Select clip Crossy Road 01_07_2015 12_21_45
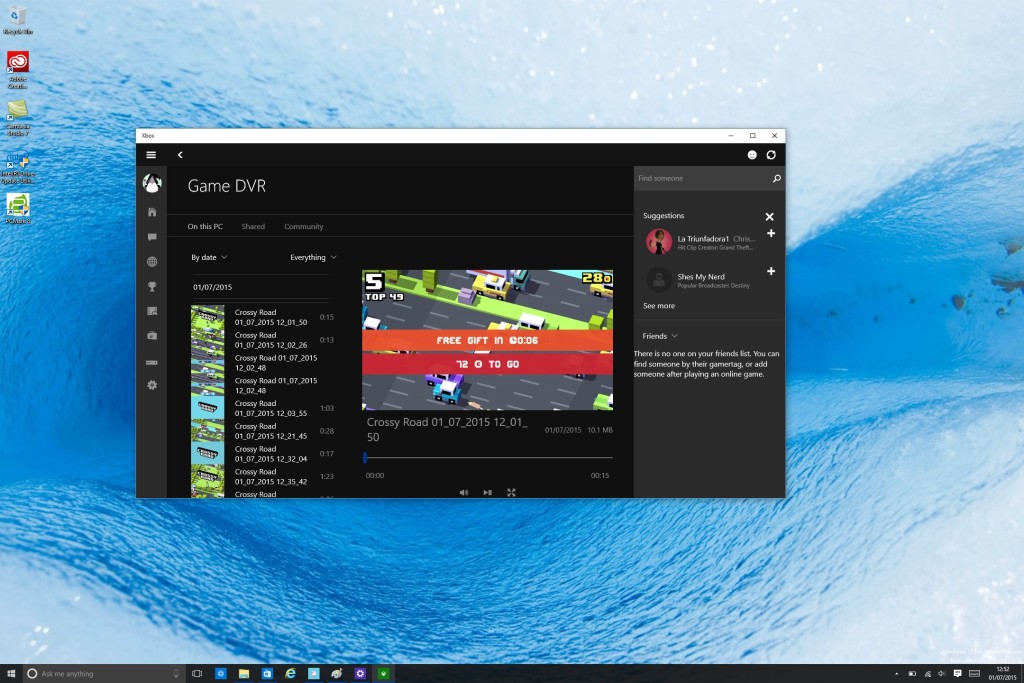 click(x=263, y=431)
